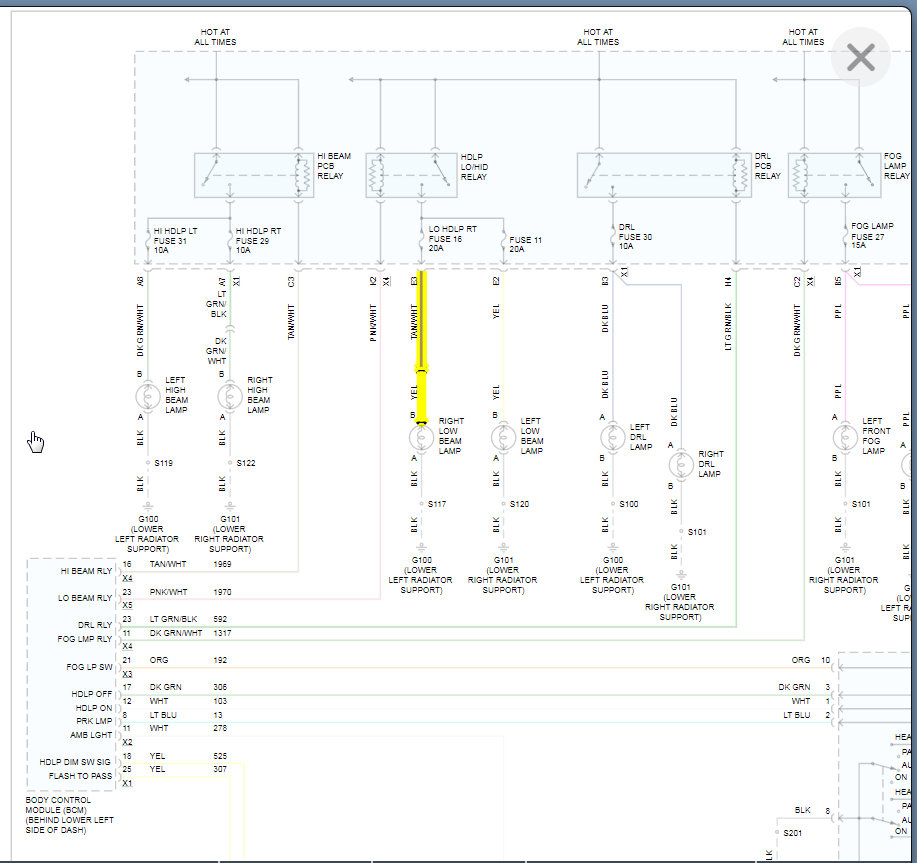
Task: Click FOG LAMP FUSE 27 label
Action: 872,235
